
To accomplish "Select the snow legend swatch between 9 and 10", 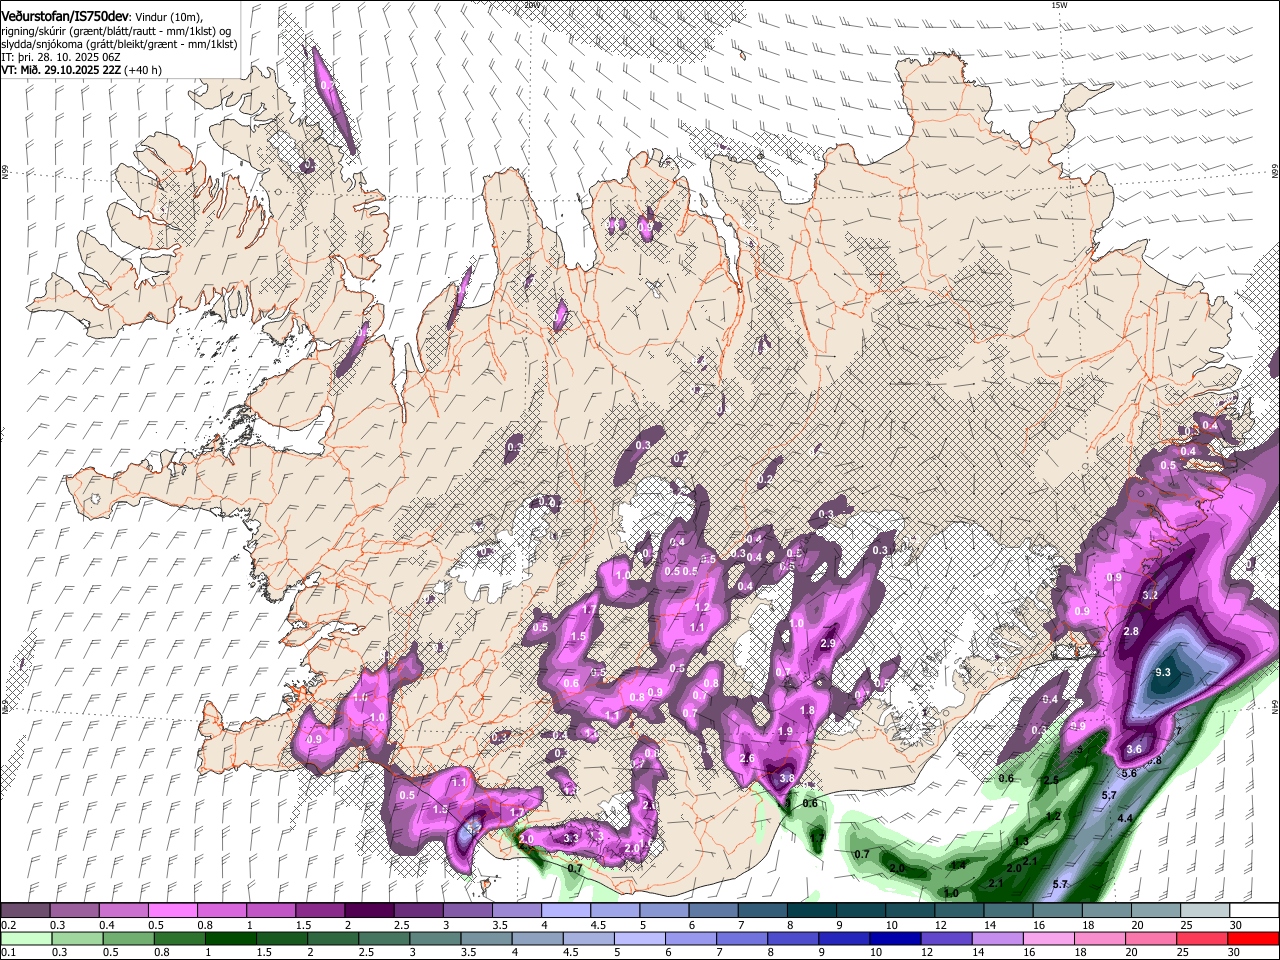I will (861, 911).
